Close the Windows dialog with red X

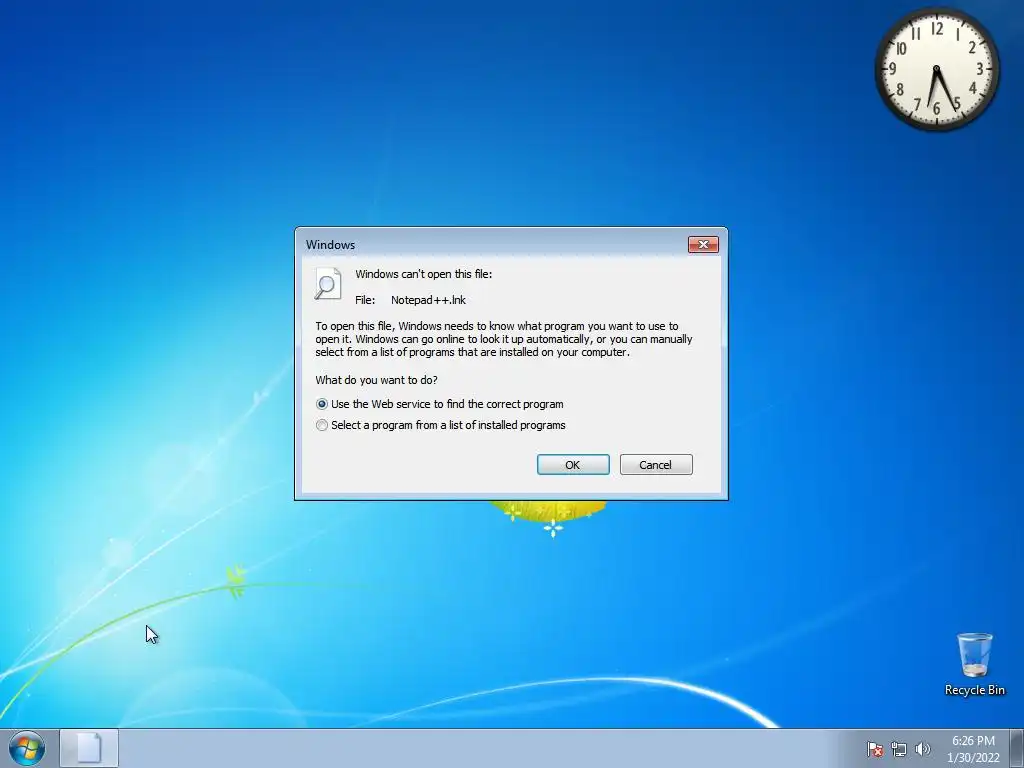pyautogui.click(x=703, y=244)
